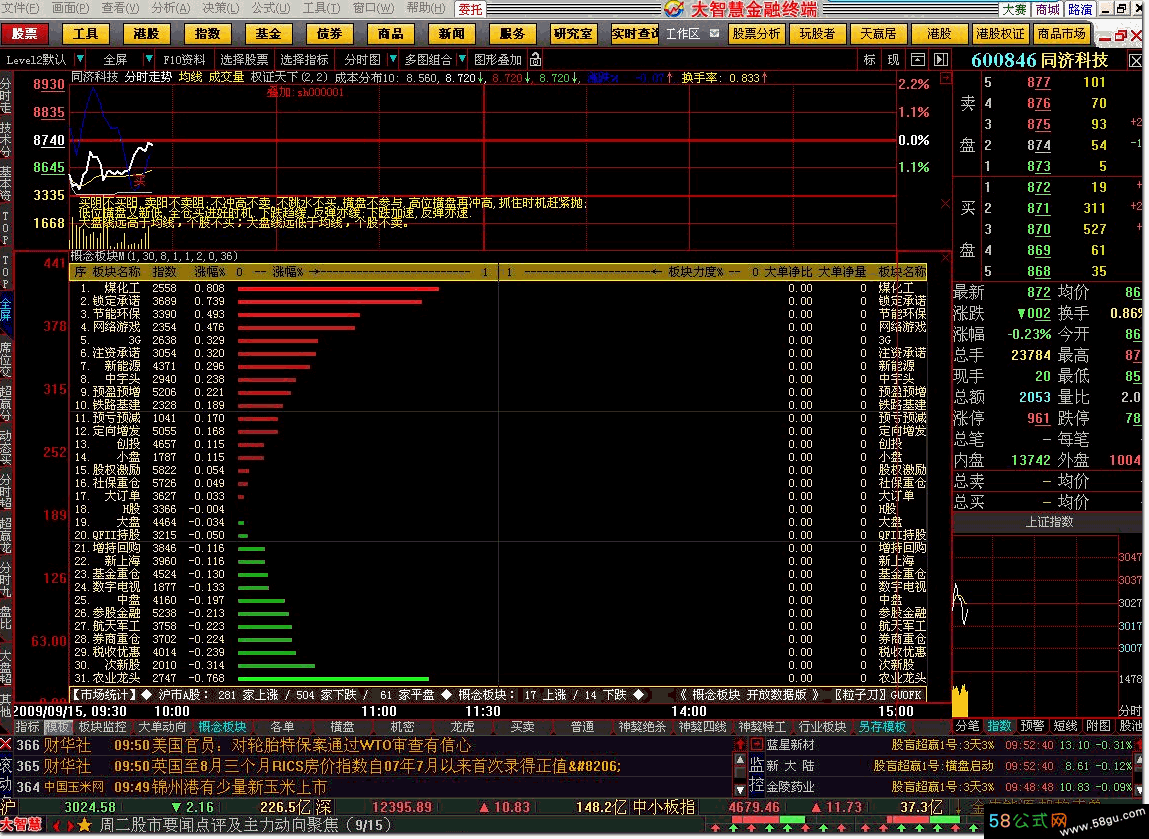Open the 查看(V) menu
The width and height of the screenshot is (1149, 839).
120,8
